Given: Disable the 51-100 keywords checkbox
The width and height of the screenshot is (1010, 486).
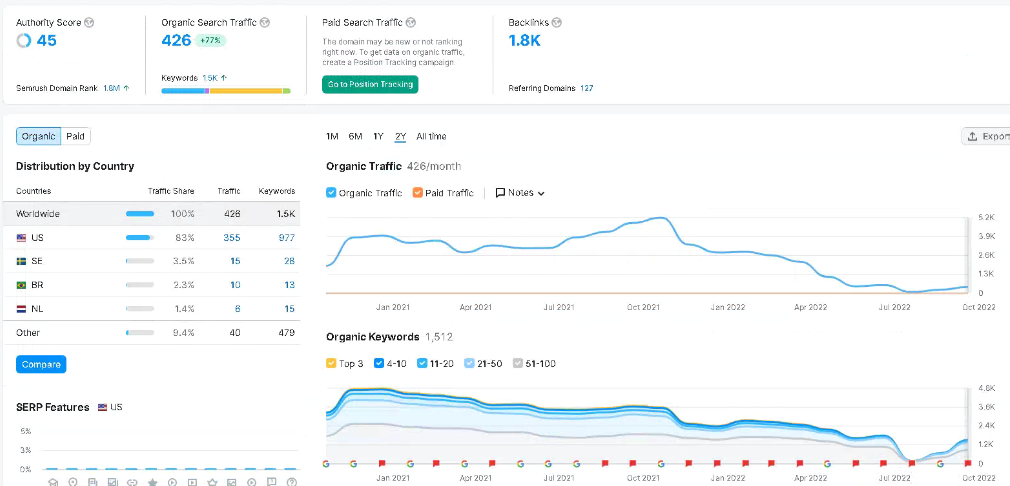Looking at the screenshot, I should (517, 363).
